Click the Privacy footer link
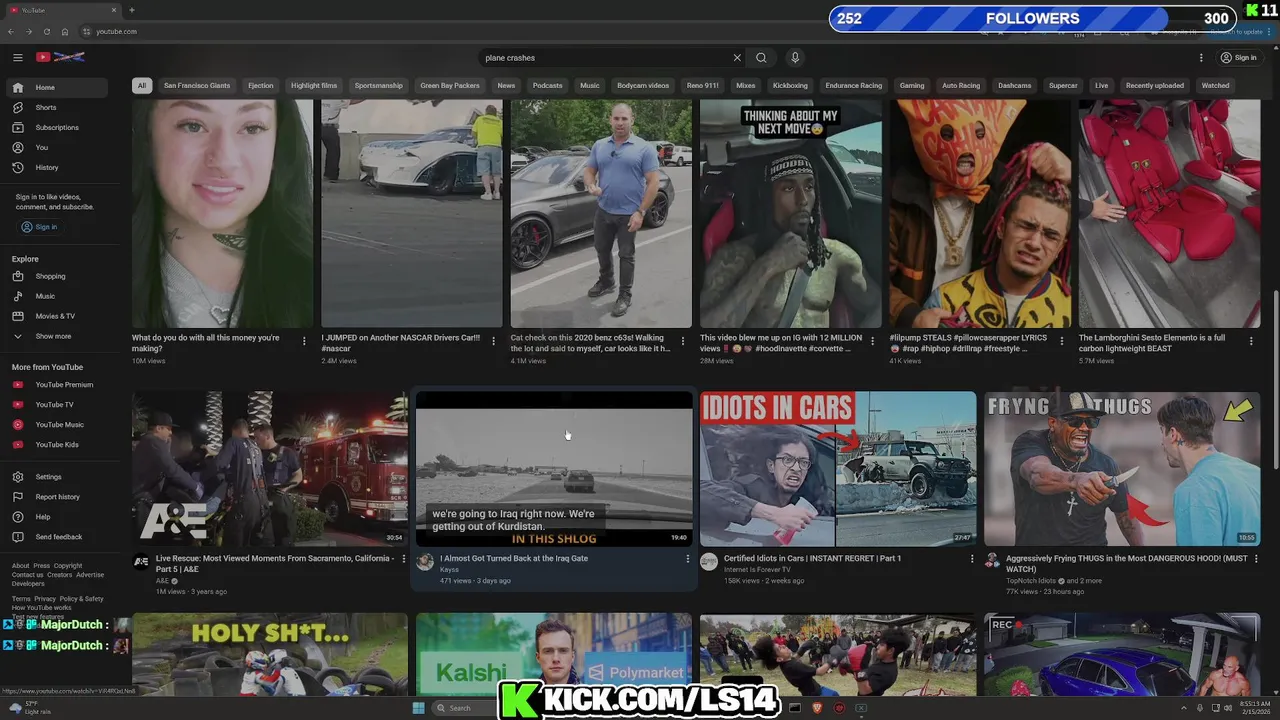 (45, 599)
